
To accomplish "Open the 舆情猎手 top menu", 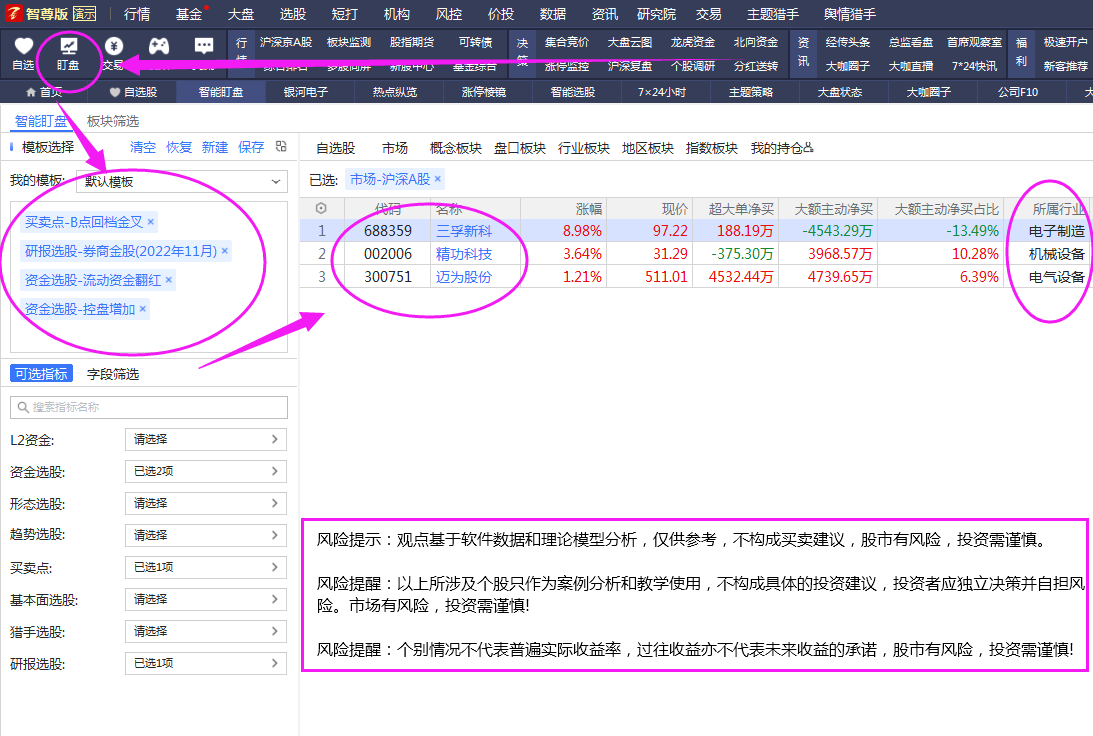I will click(x=850, y=14).
